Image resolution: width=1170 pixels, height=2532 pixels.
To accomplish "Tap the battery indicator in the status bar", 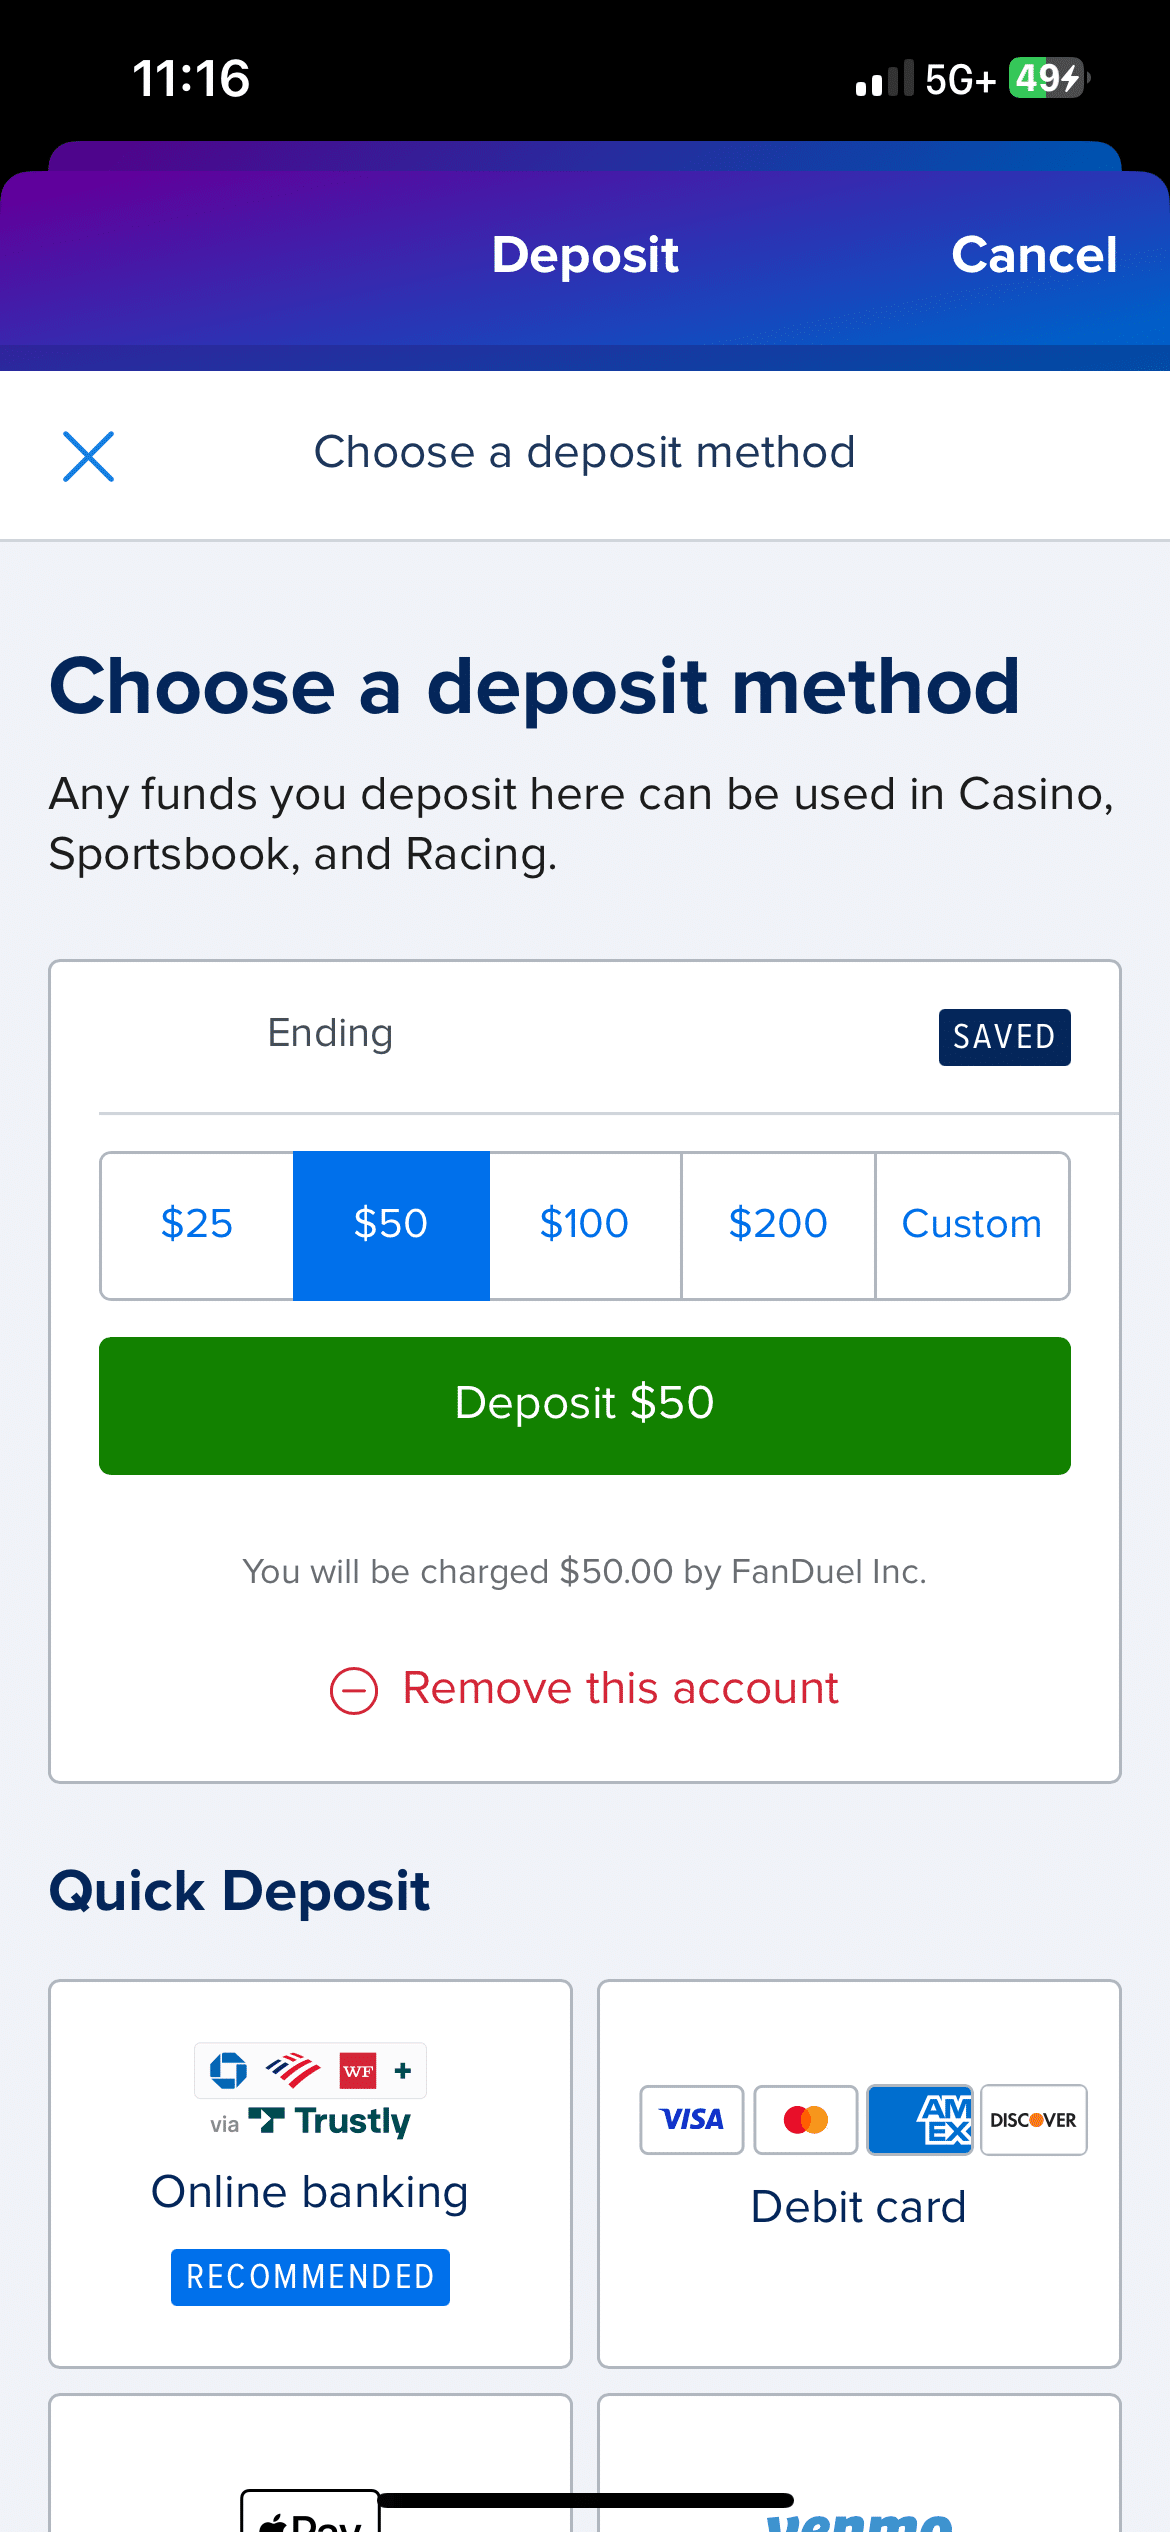I will point(1047,78).
